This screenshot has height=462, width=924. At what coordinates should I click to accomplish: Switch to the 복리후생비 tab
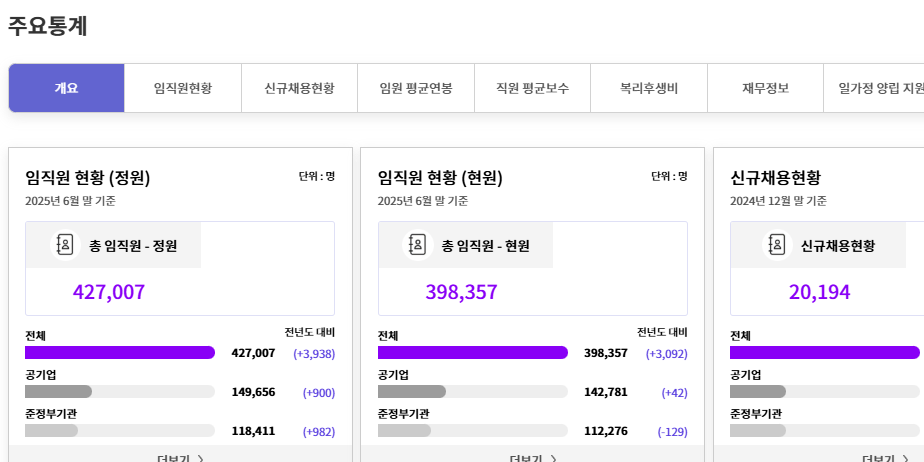[x=649, y=88]
